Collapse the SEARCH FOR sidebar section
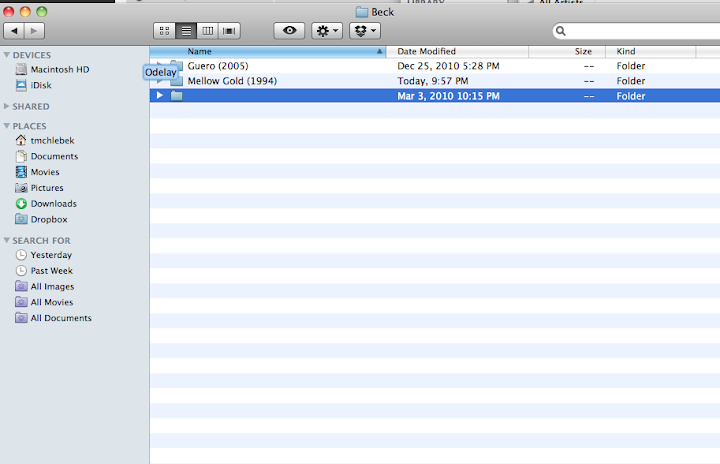The height and width of the screenshot is (464, 720). [x=6, y=240]
